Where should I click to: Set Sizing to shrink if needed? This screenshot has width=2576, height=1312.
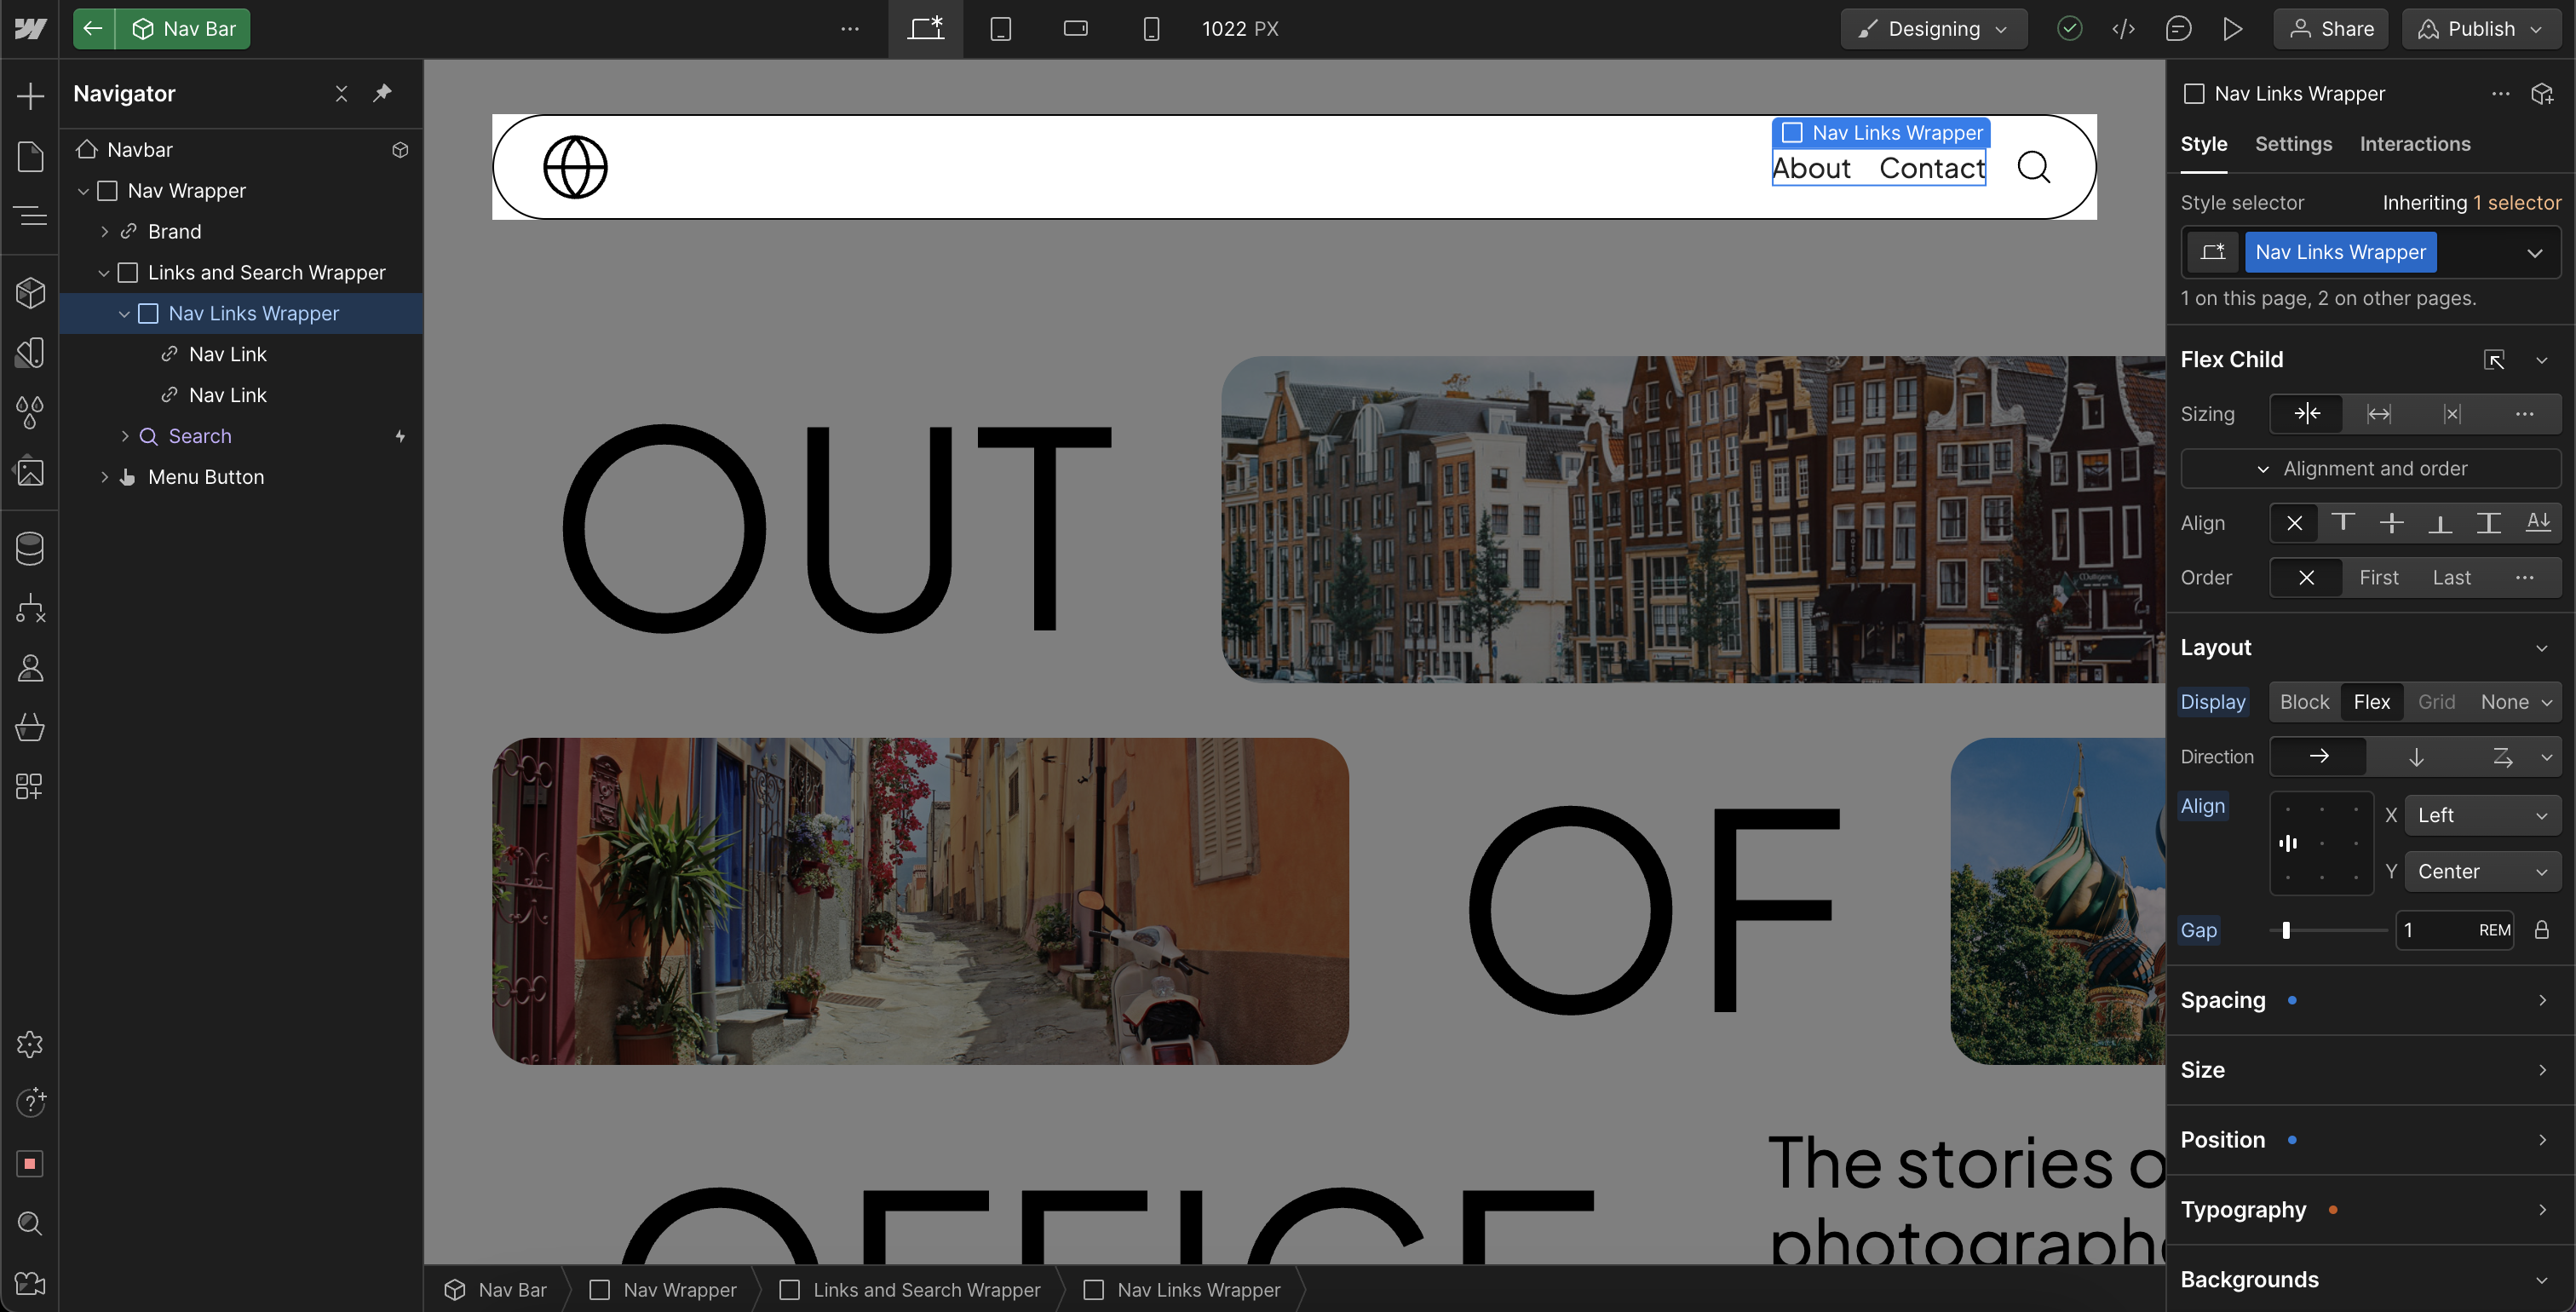[2307, 414]
